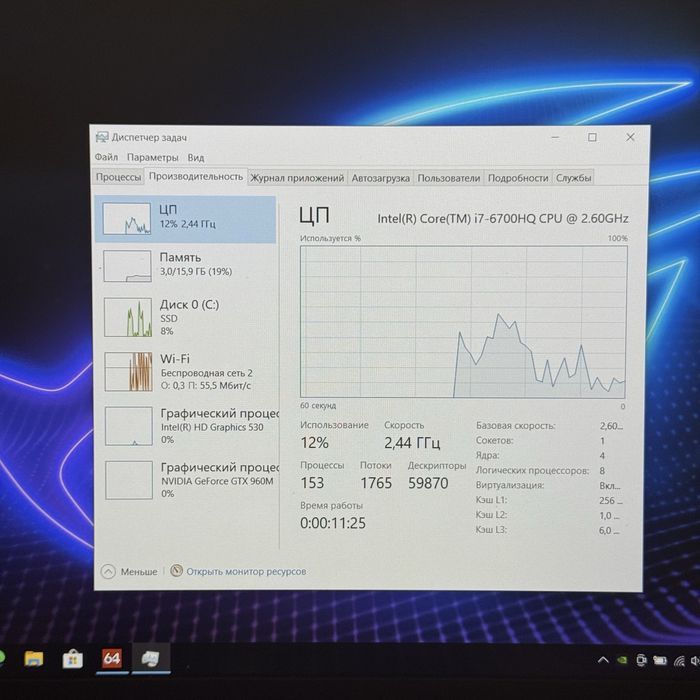Open Microsoft Store from the taskbar
This screenshot has height=700, width=700.
pos(72,659)
